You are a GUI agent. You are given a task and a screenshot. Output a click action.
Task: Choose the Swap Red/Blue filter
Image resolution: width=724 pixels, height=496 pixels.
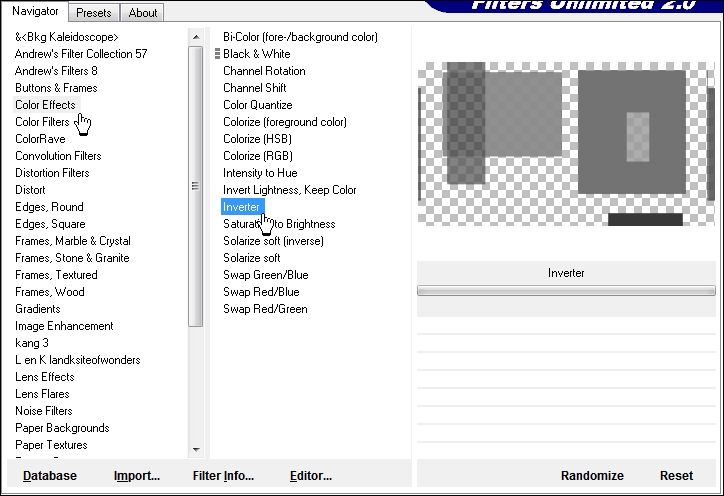261,293
